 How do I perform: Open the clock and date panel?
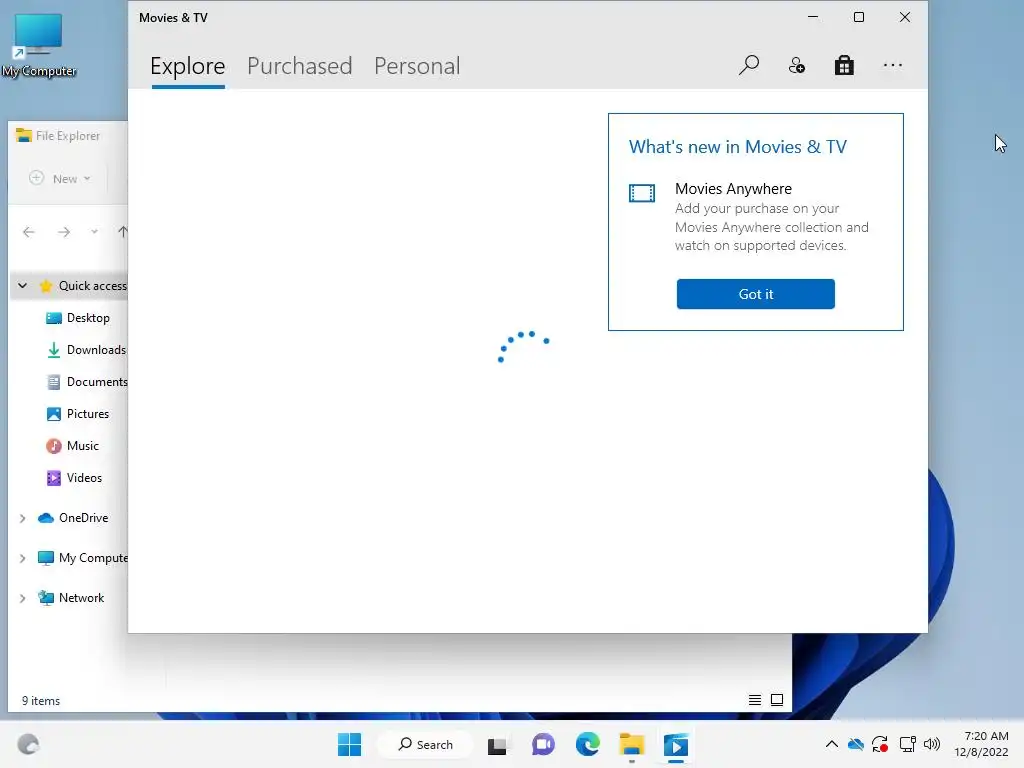tap(981, 744)
